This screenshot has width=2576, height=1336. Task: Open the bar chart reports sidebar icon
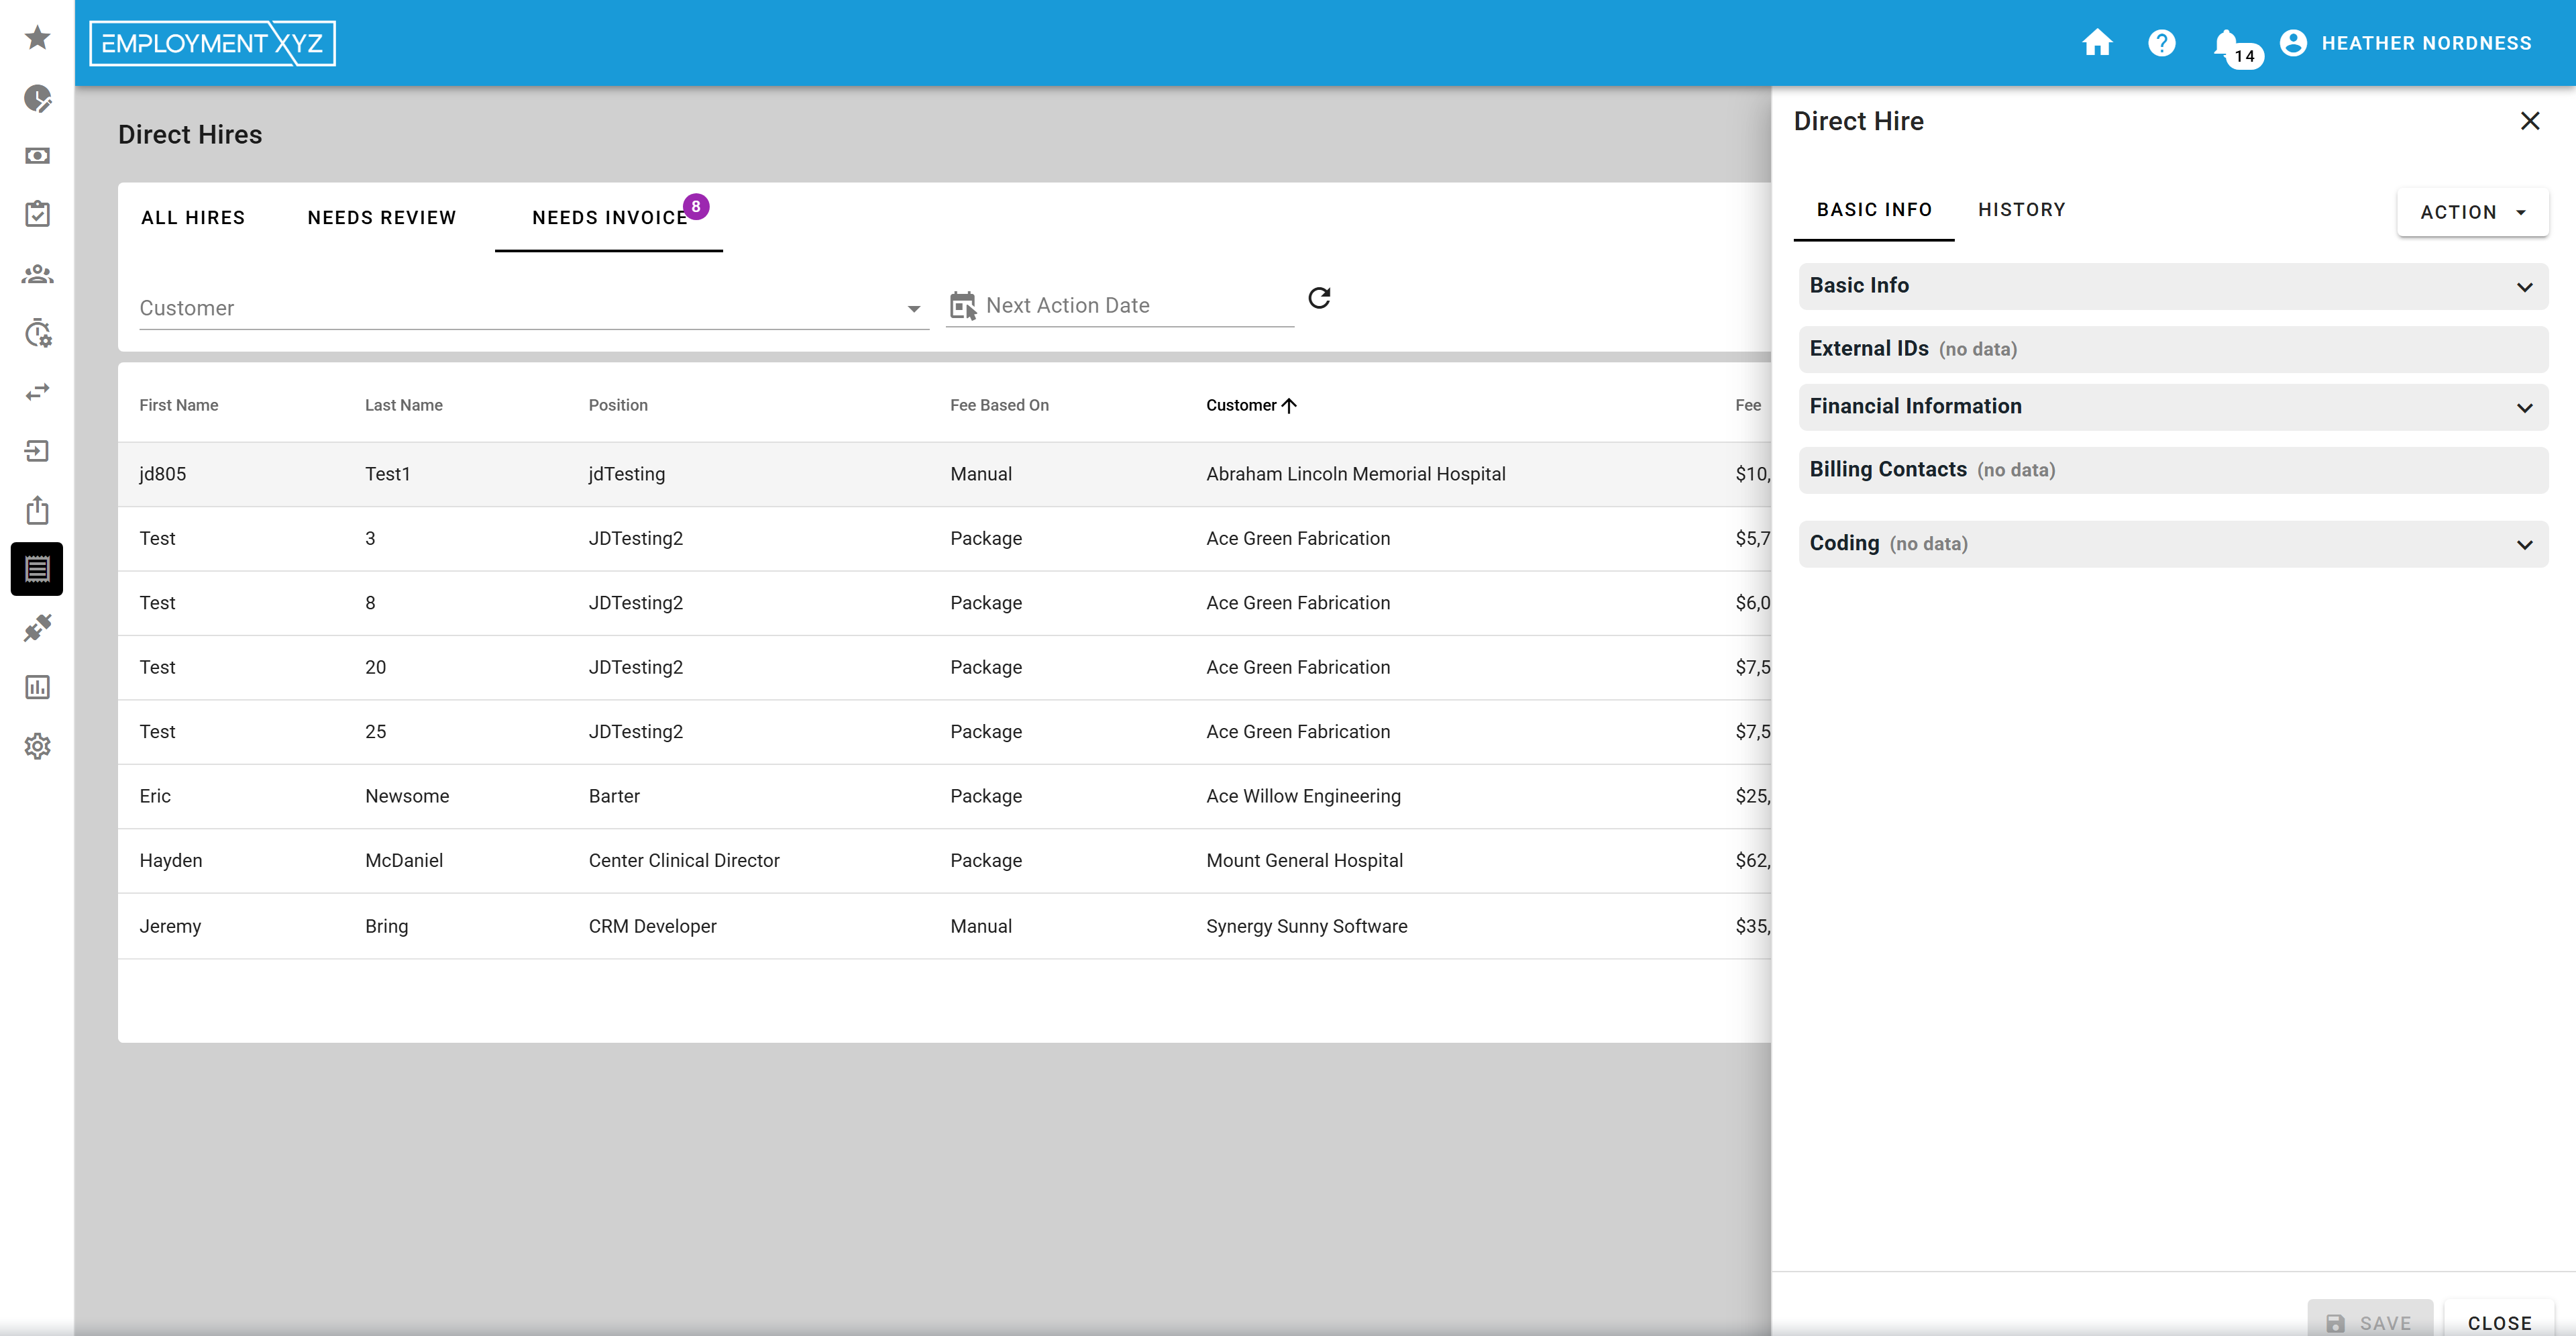(37, 687)
